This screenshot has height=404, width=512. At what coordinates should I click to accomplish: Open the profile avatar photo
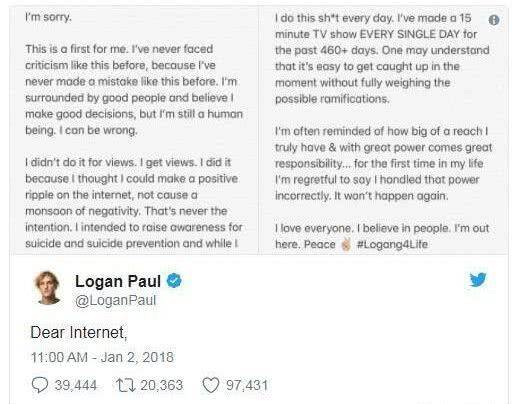[49, 288]
